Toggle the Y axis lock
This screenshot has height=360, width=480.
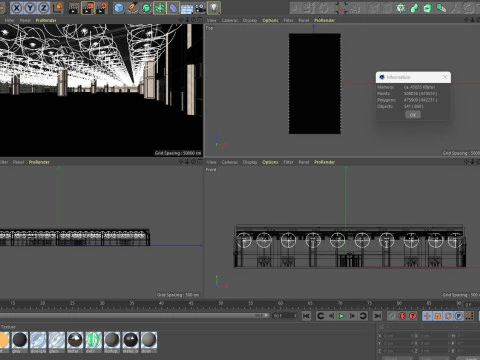30,8
